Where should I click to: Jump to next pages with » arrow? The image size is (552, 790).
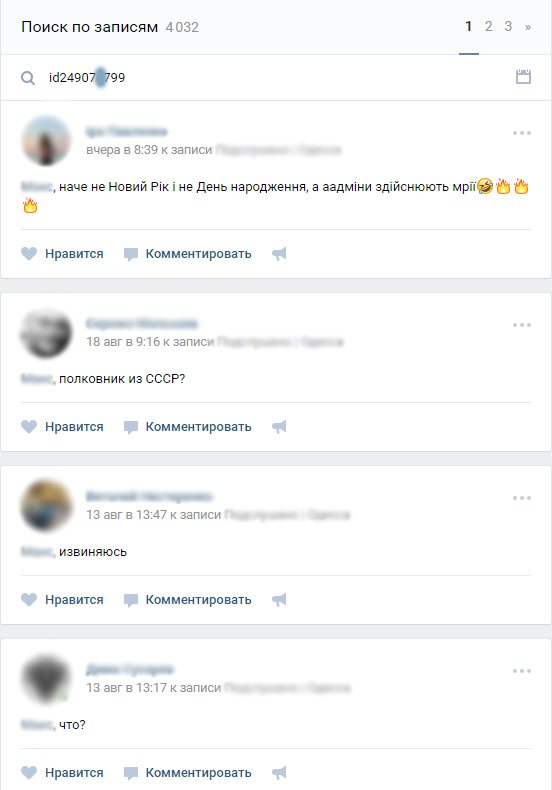coord(528,27)
